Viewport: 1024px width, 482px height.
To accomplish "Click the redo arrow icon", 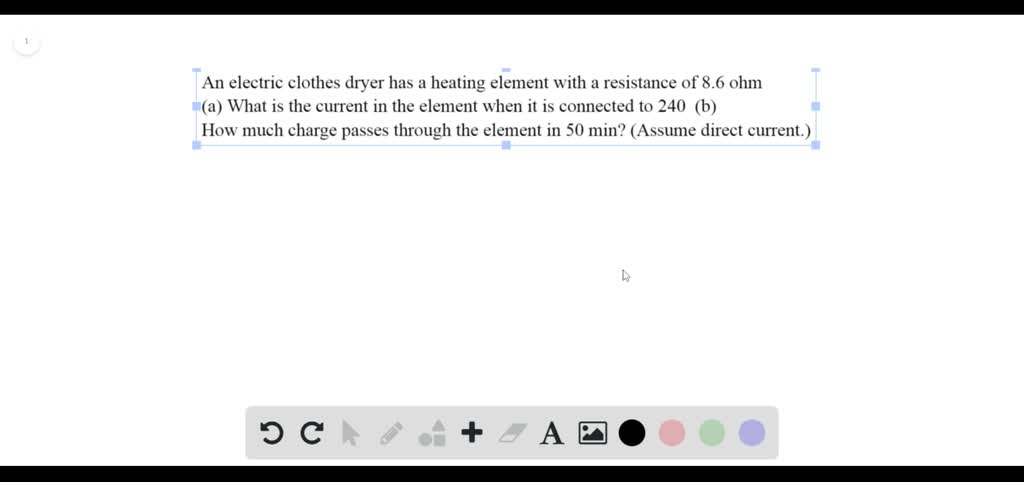I will coord(312,433).
